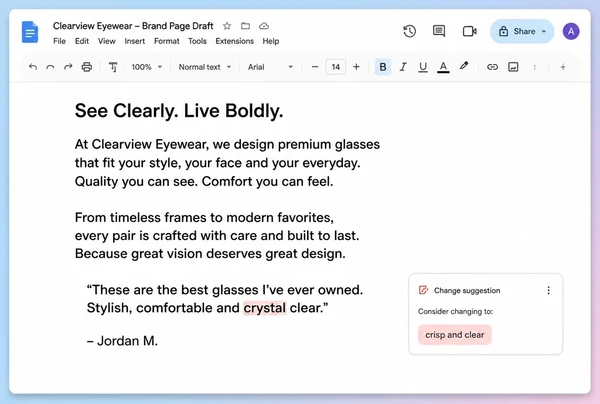This screenshot has height=404, width=600.
Task: Open the Normal text style dropdown
Action: click(205, 67)
